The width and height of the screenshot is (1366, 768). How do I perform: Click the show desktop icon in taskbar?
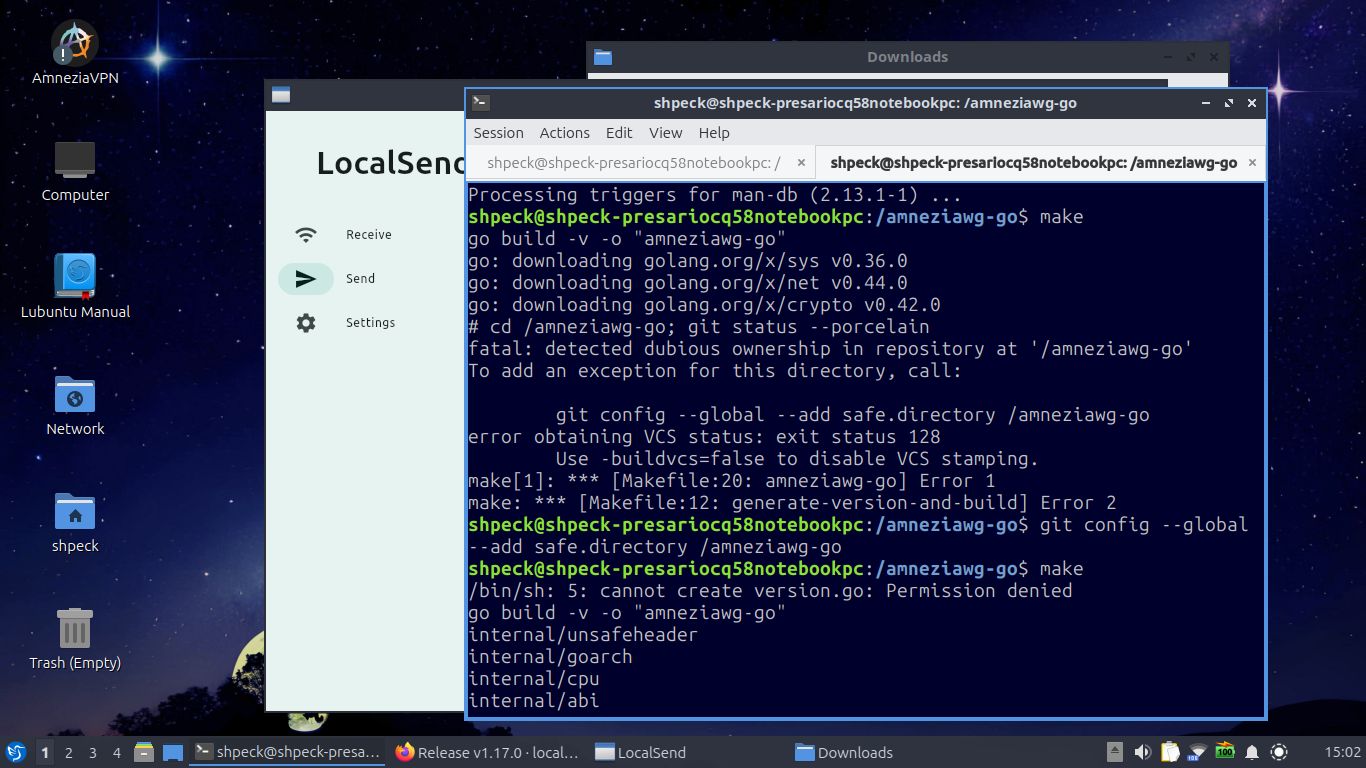(173, 752)
